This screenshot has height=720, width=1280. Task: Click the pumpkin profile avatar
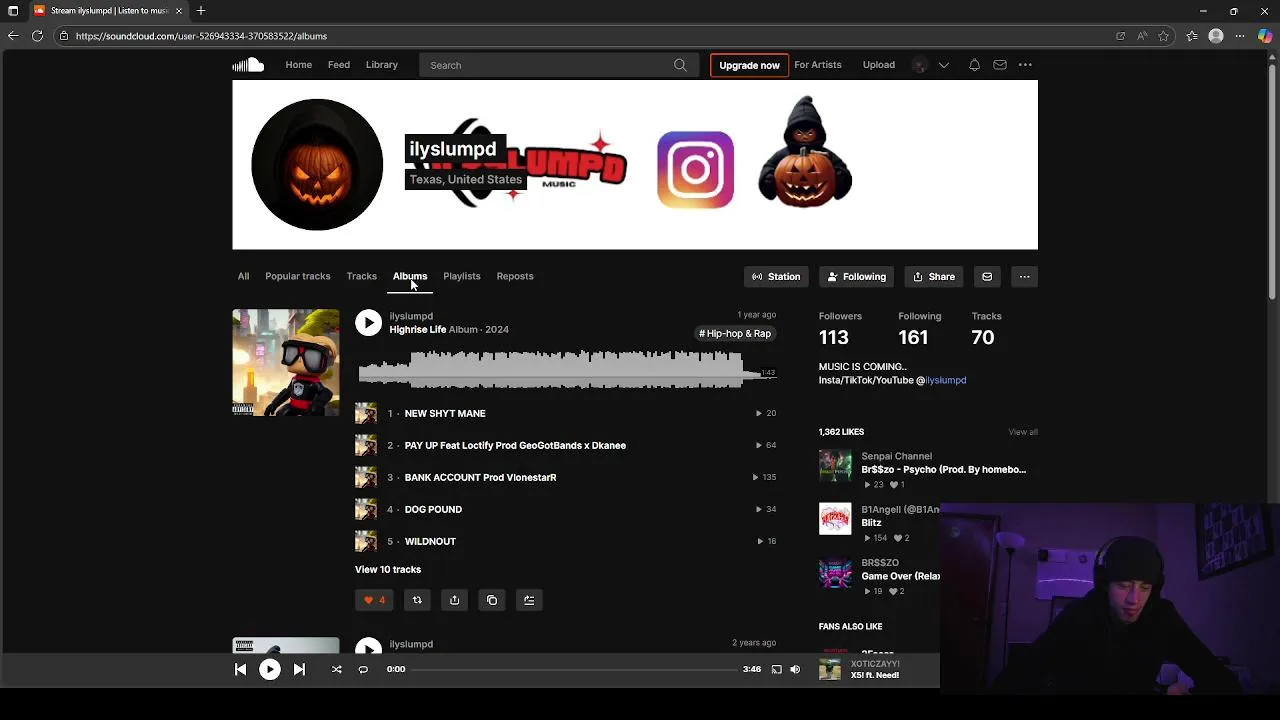[317, 165]
